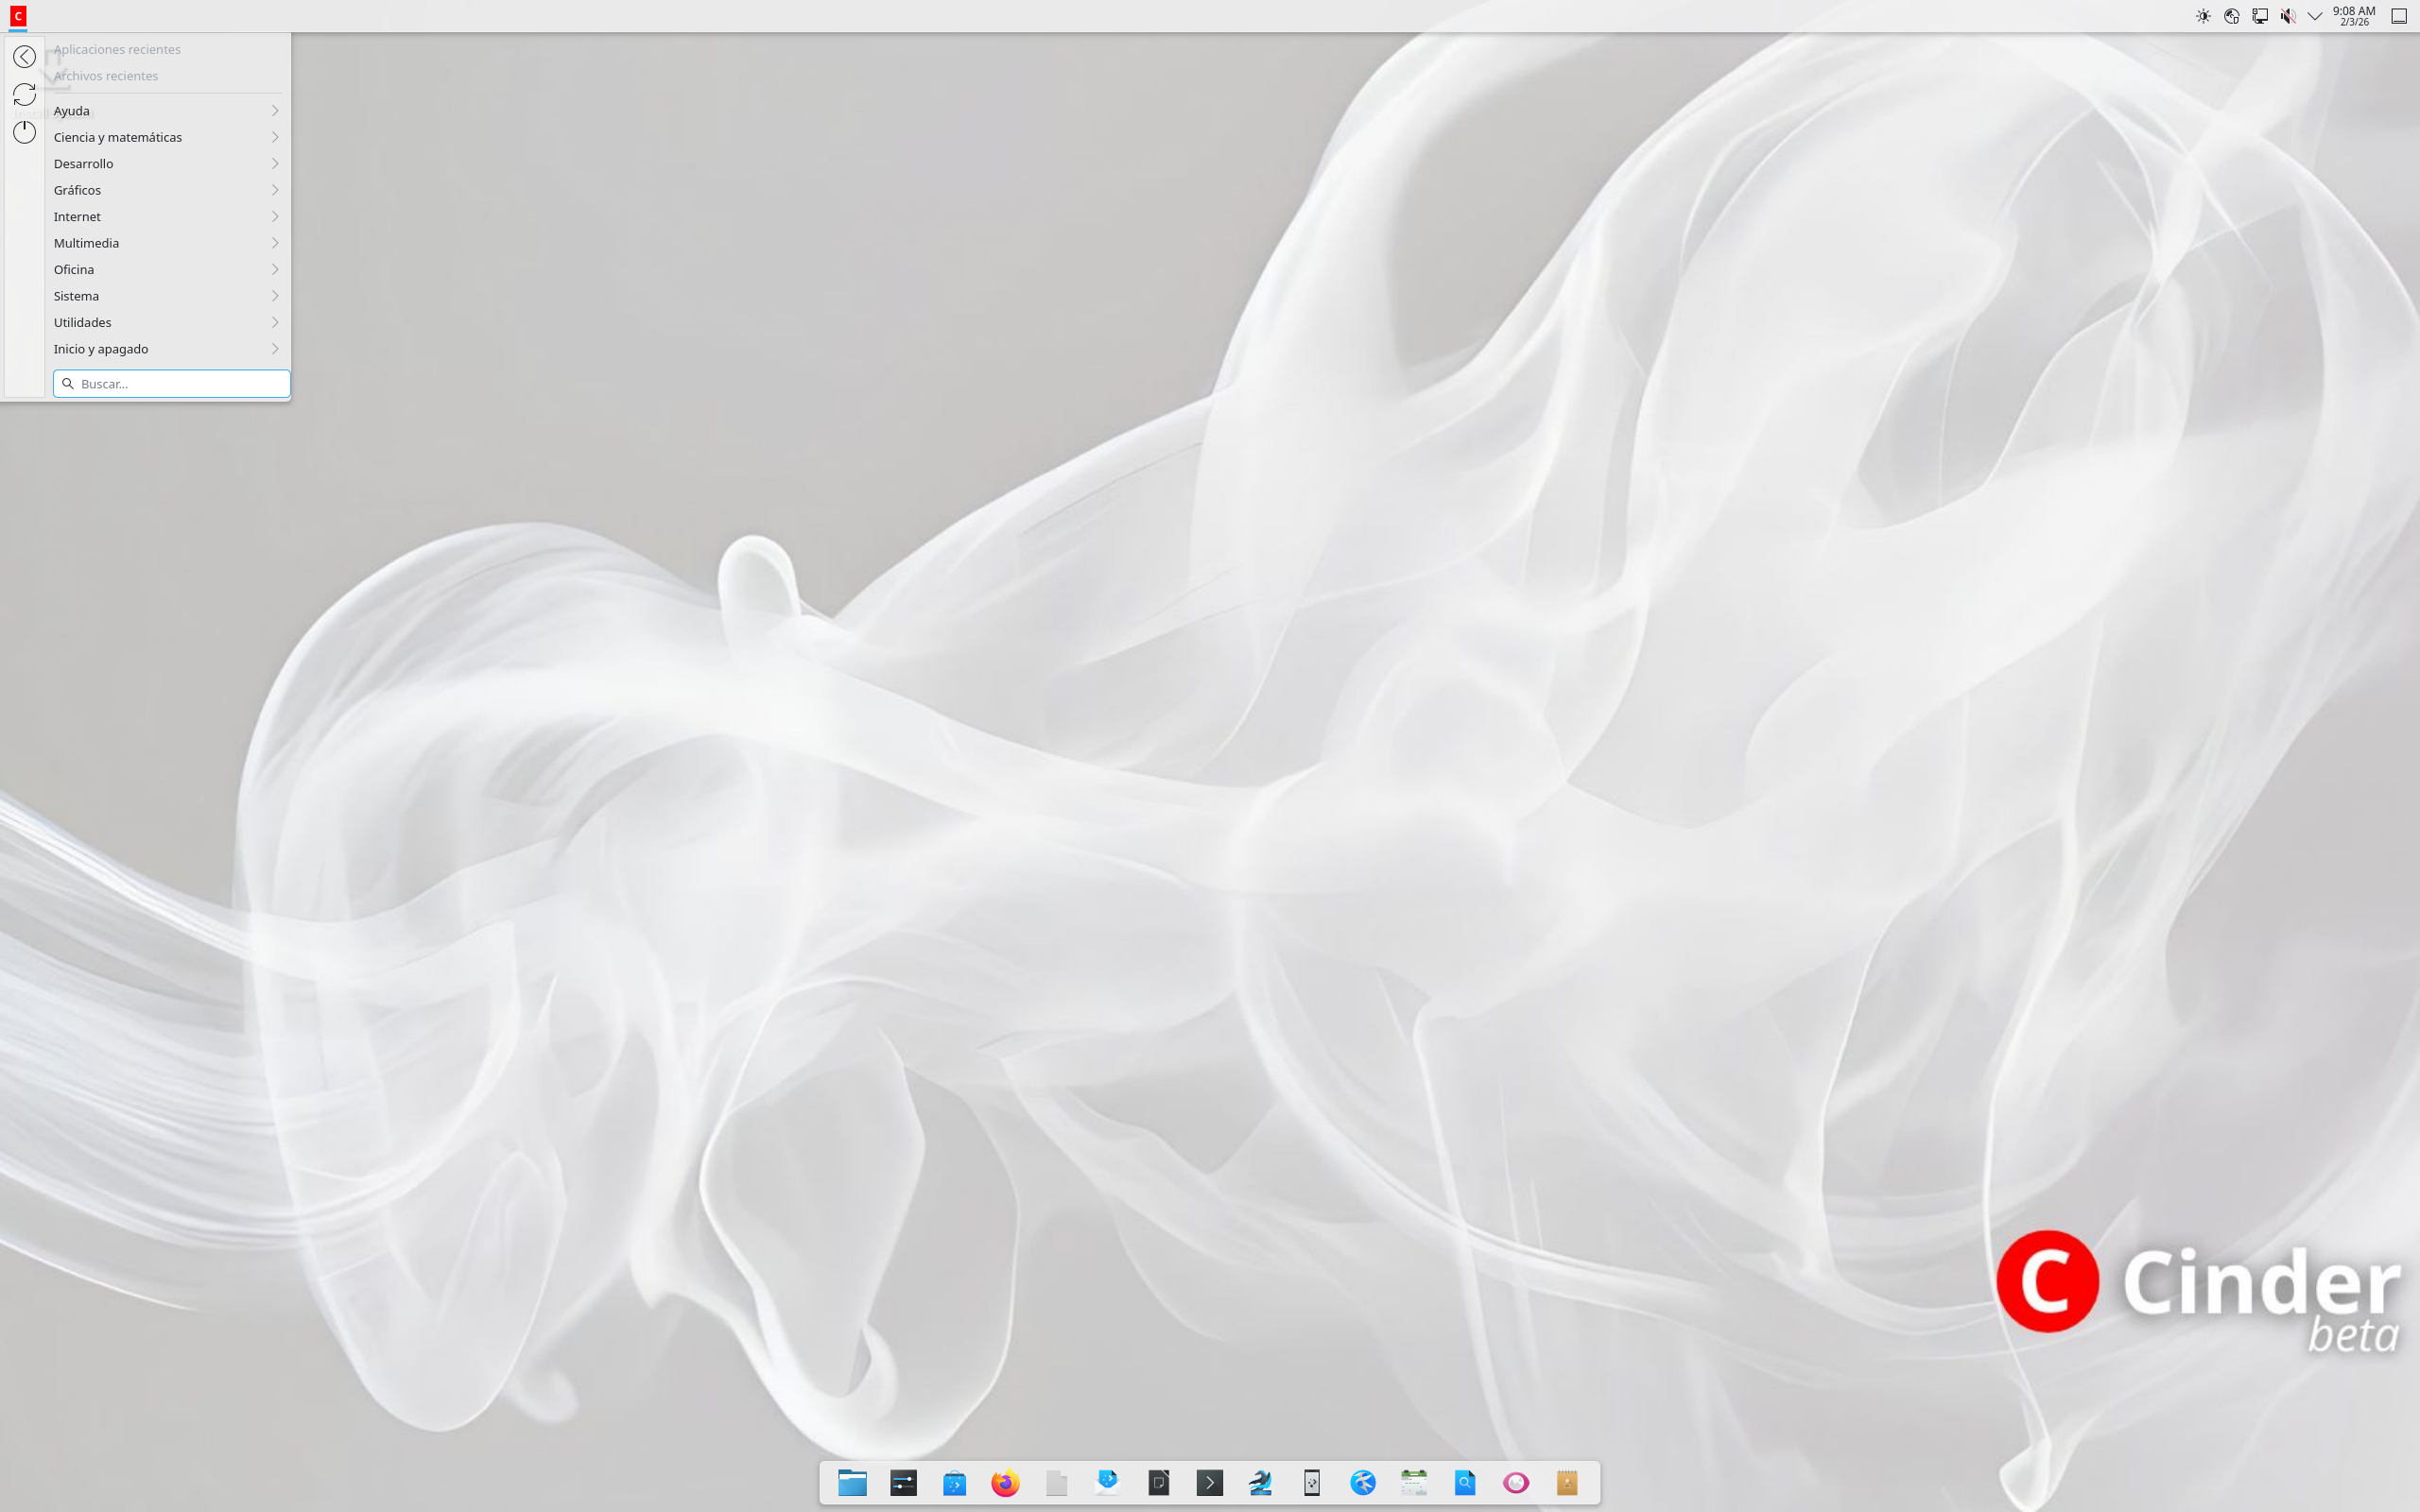Launch the Discover shopping bag icon in the dock

954,1482
